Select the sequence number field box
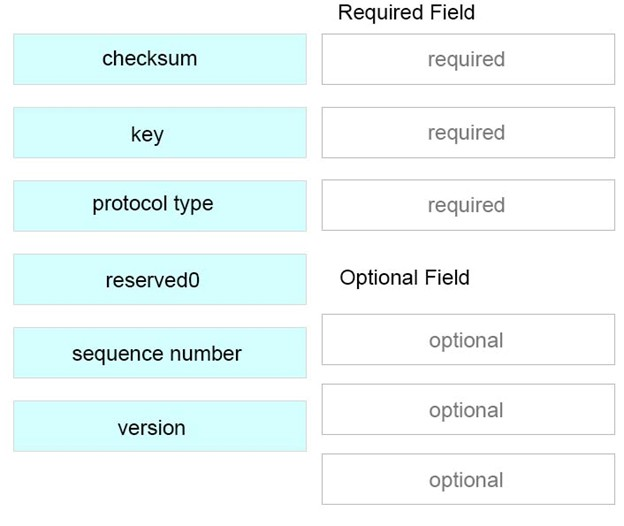Screen dimensions: 624x526 click(160, 353)
